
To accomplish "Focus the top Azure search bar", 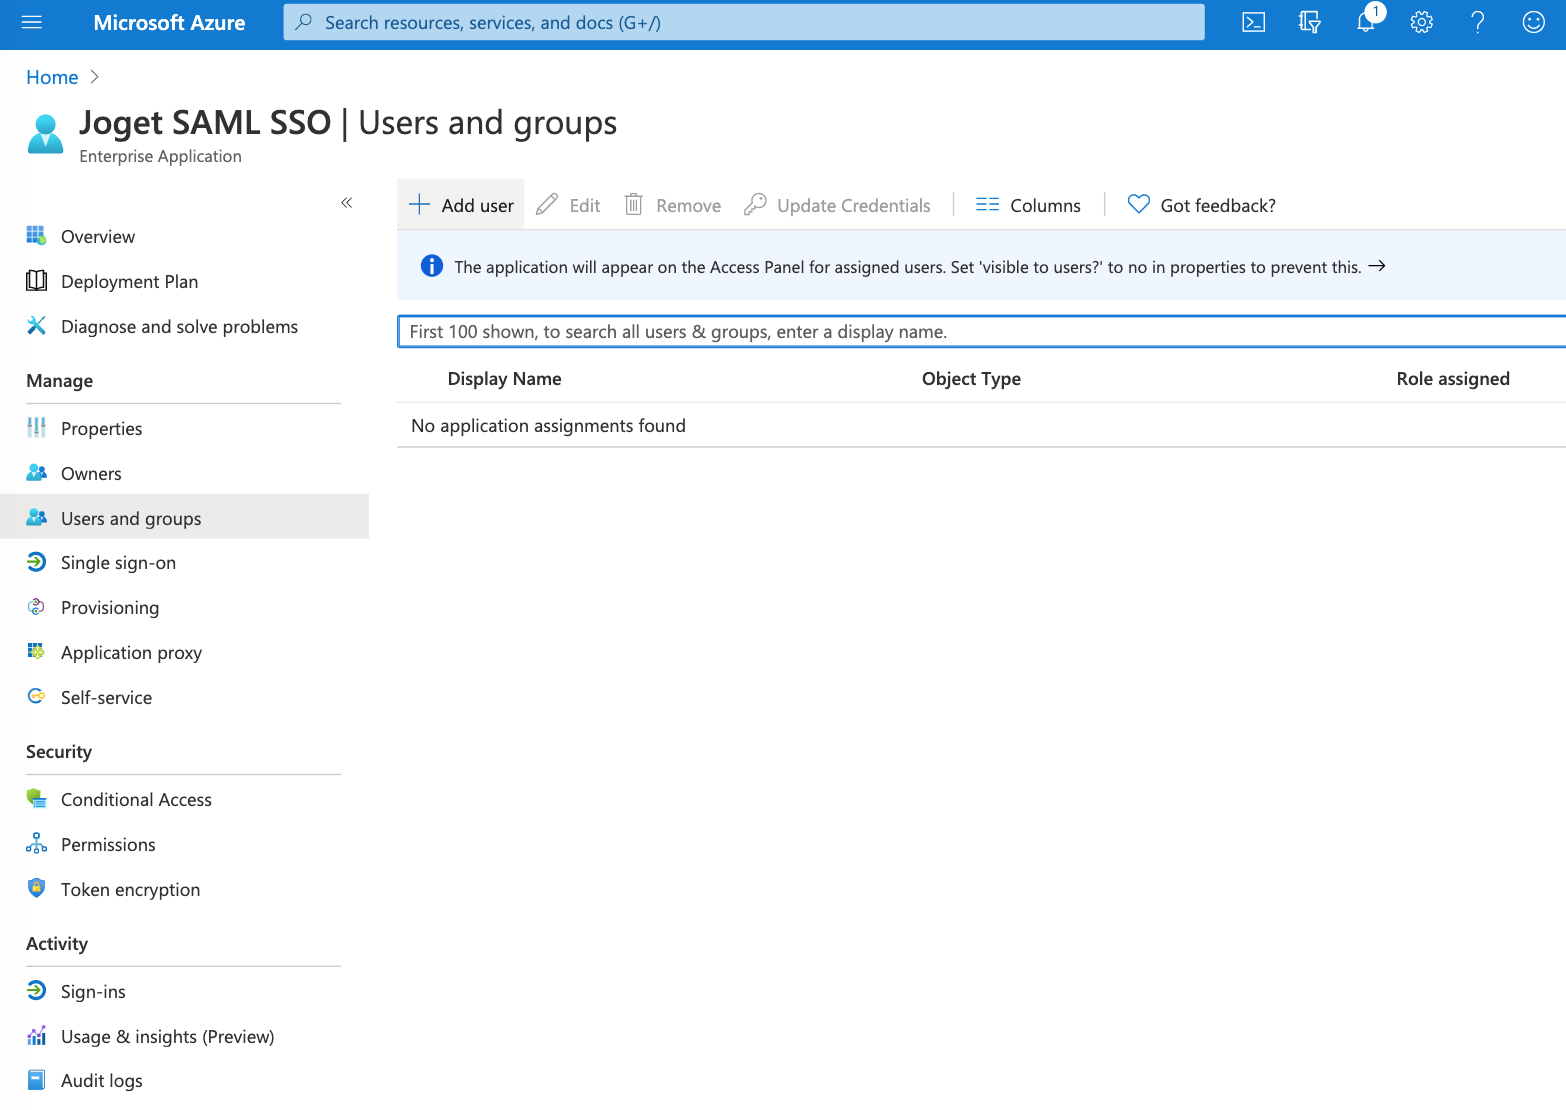I will coord(743,22).
